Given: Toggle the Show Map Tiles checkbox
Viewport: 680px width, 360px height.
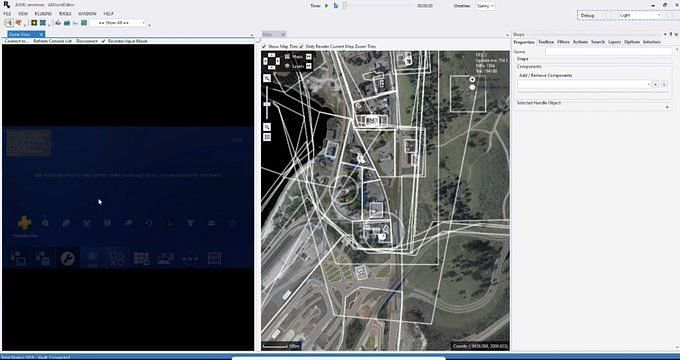Looking at the screenshot, I should [x=264, y=46].
